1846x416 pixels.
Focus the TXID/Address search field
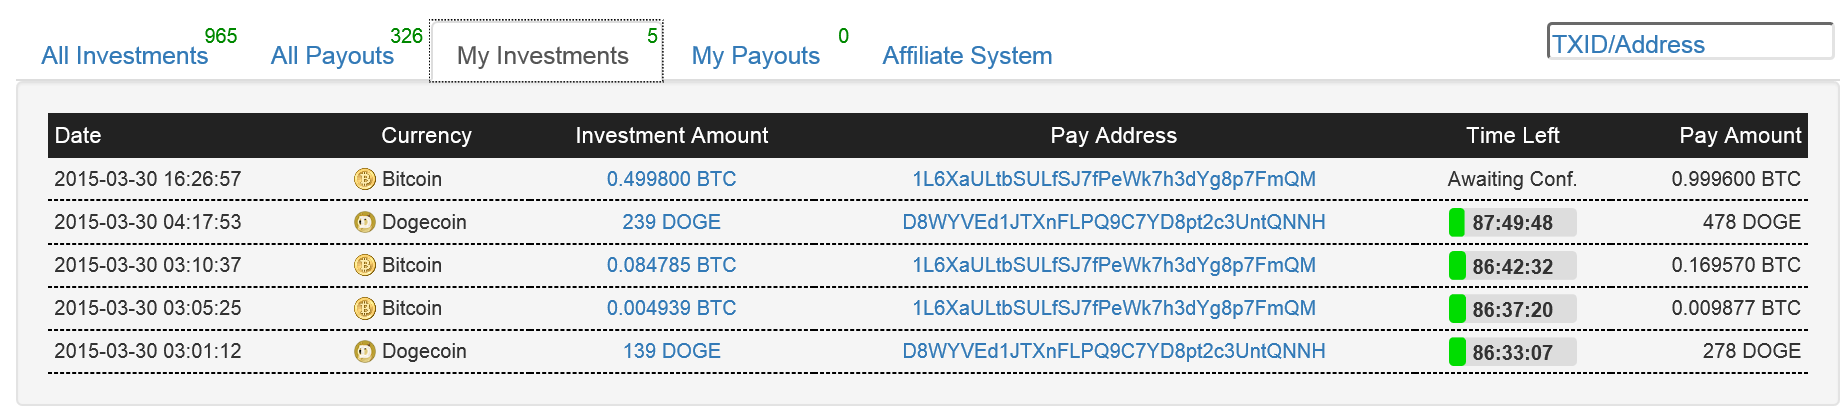pos(1690,43)
